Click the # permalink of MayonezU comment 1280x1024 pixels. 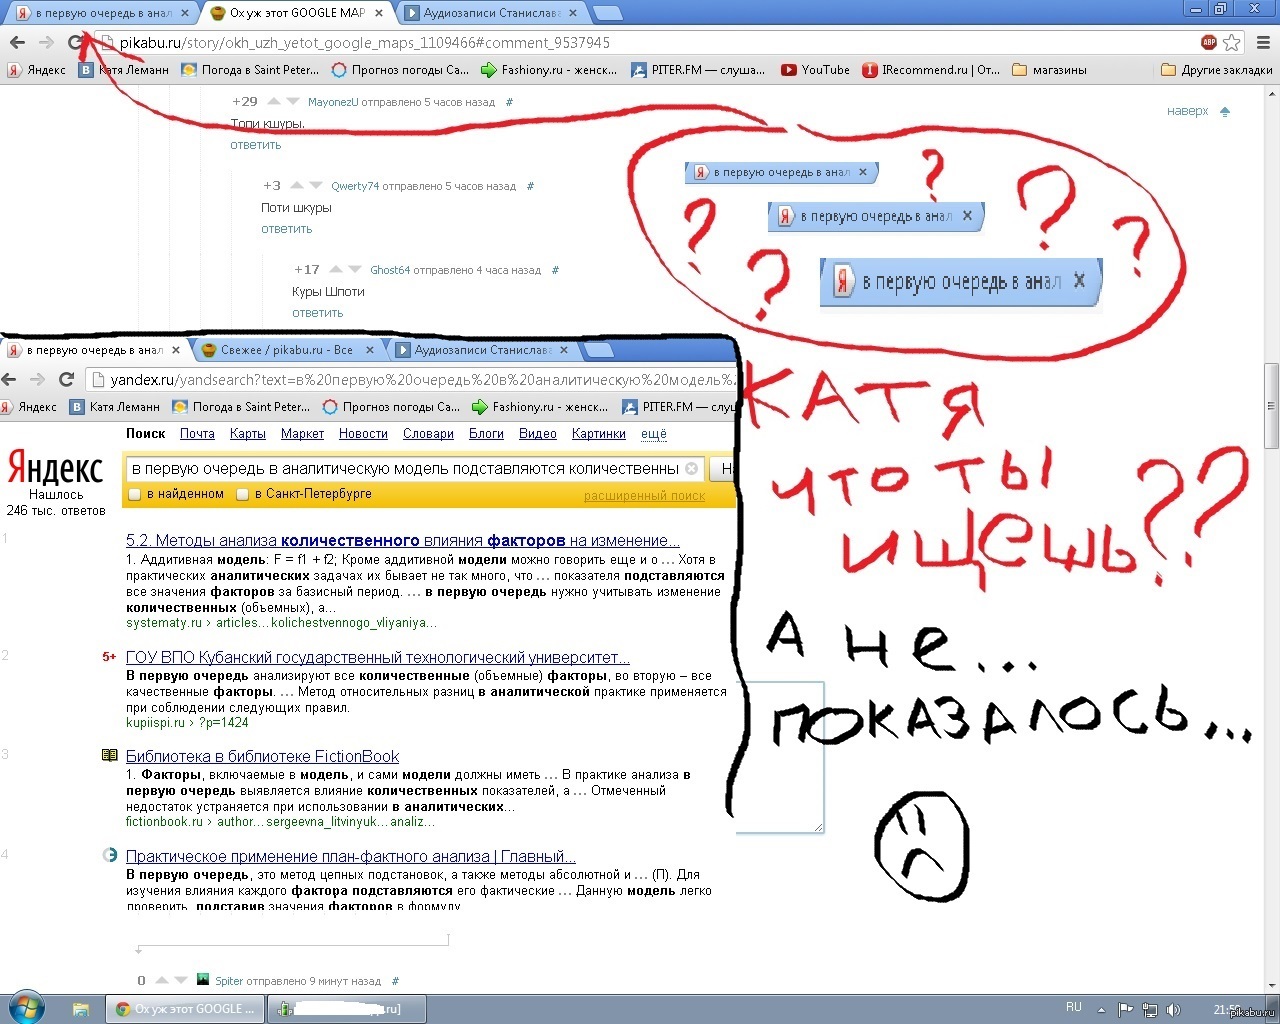509,102
